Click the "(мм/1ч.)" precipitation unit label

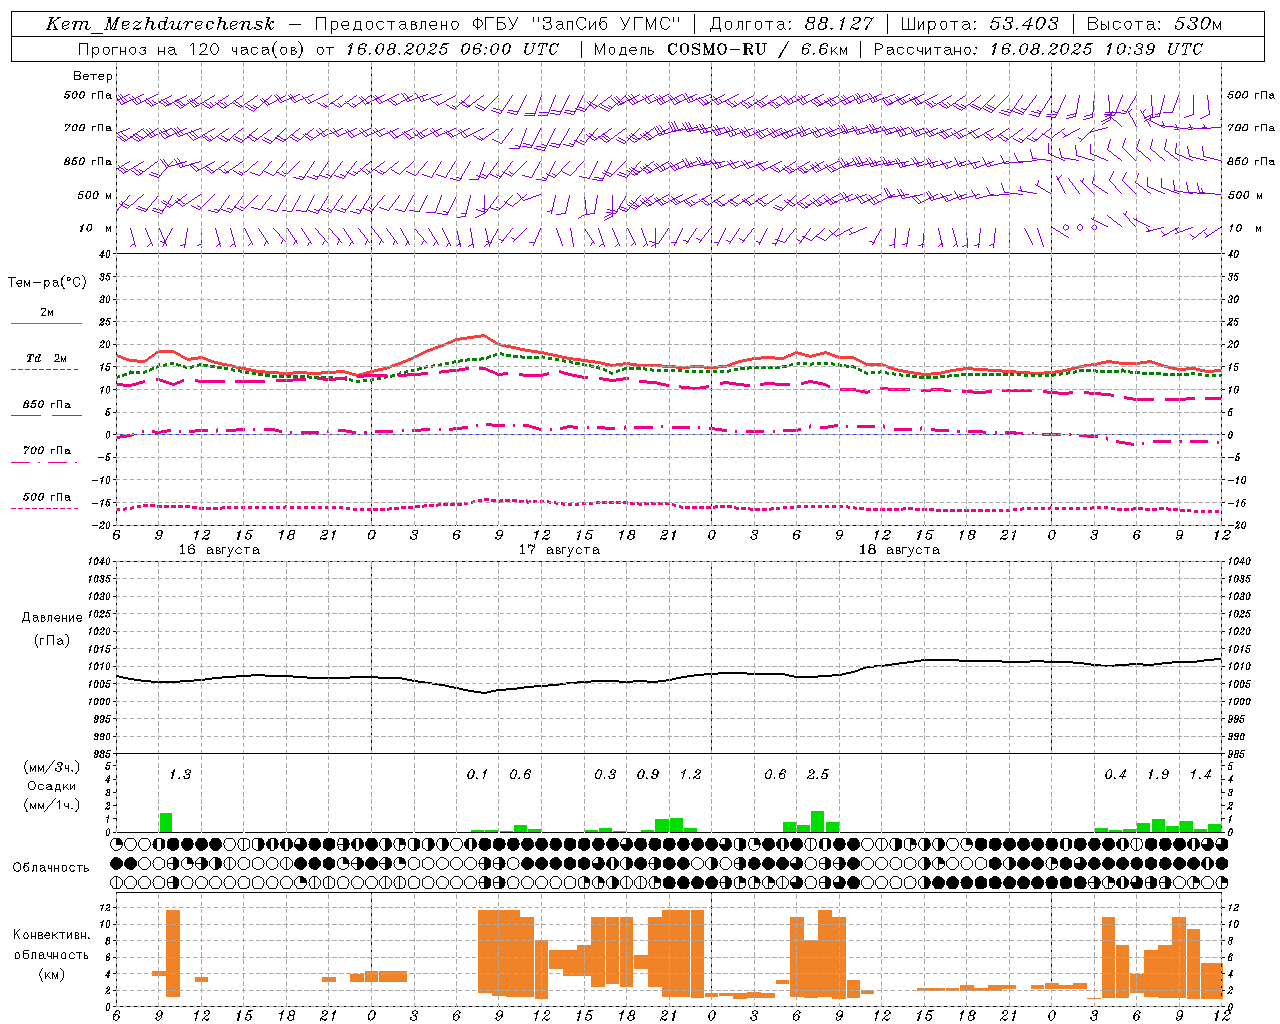click(x=52, y=805)
